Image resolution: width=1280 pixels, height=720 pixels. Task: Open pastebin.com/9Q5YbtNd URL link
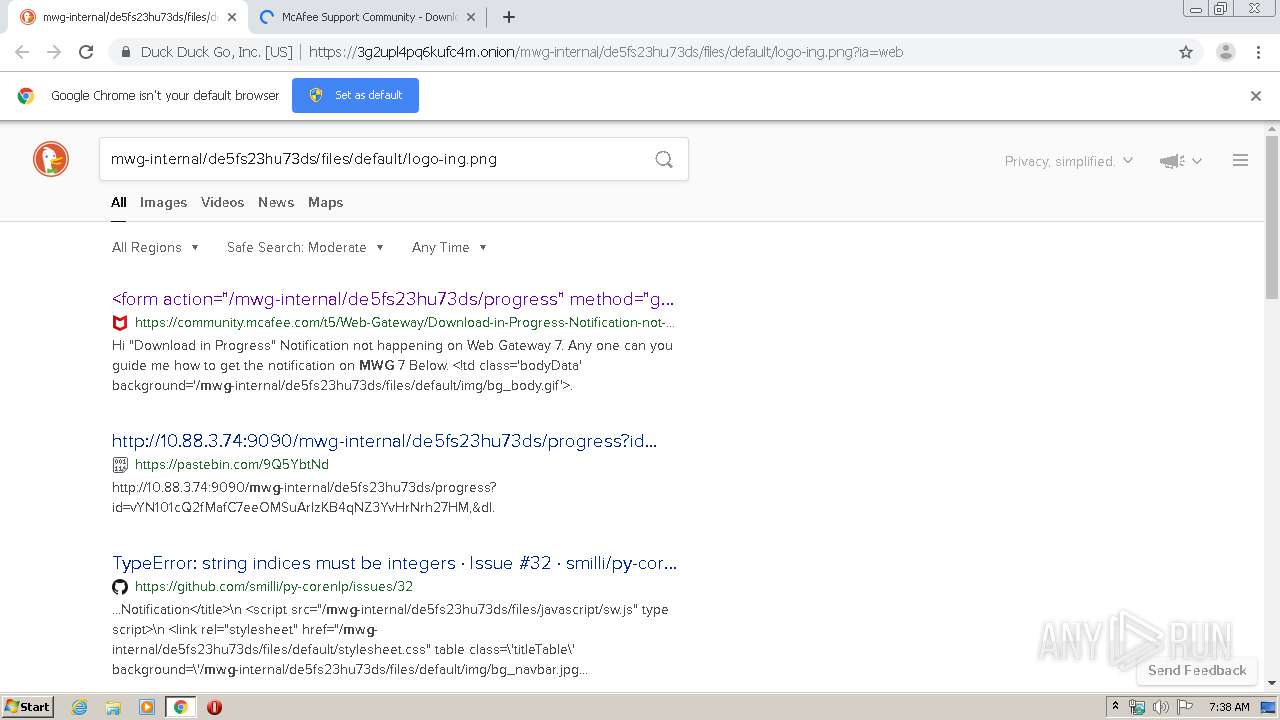232,465
